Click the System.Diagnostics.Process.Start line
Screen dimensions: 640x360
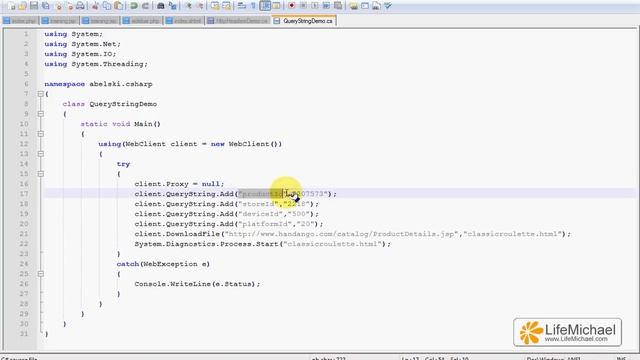click(x=262, y=244)
